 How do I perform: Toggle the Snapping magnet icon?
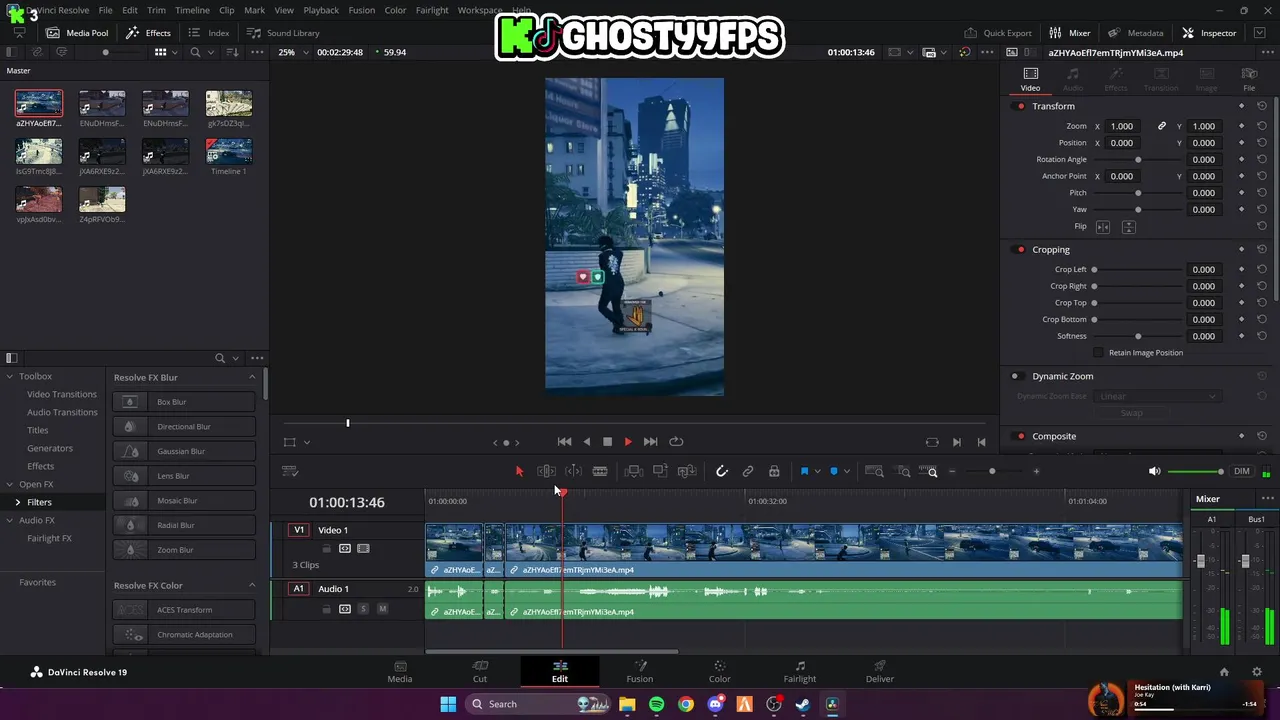click(722, 471)
